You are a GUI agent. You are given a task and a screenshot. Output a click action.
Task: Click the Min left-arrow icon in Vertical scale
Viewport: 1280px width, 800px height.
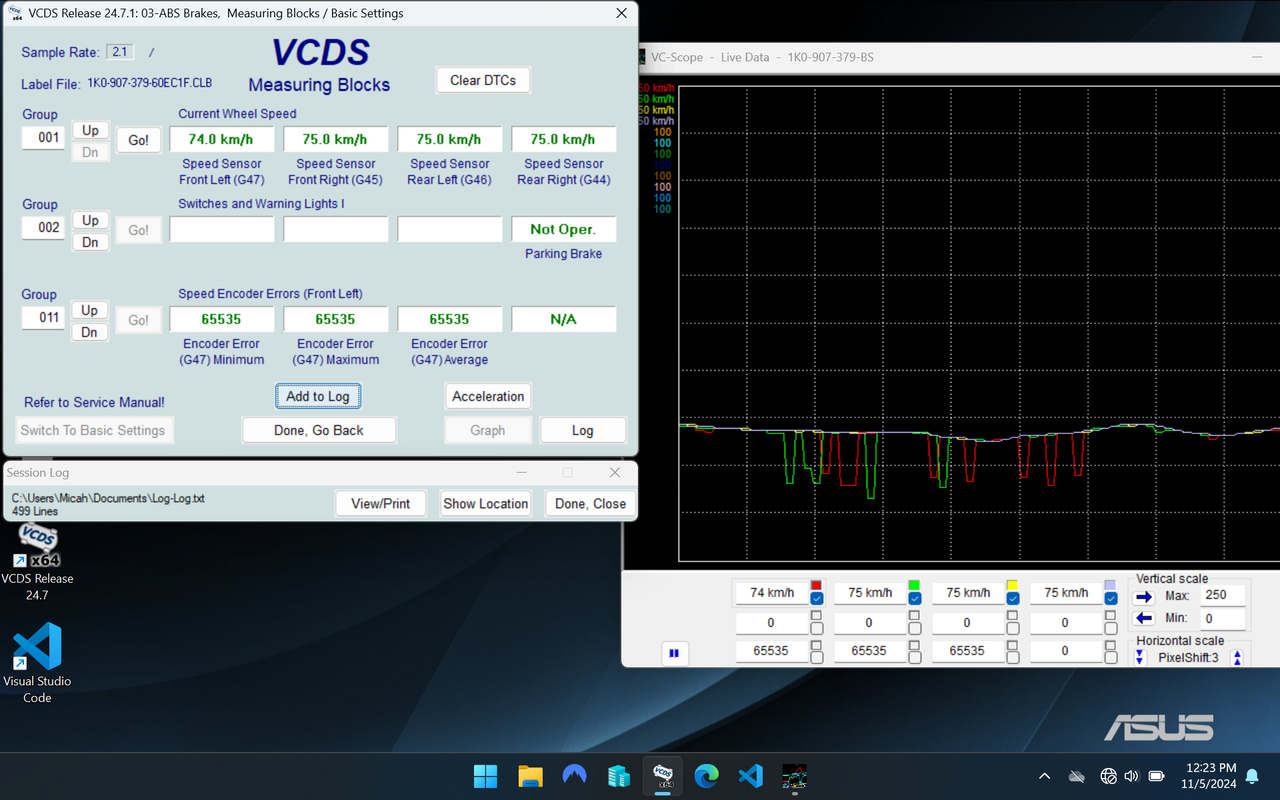(x=1145, y=618)
